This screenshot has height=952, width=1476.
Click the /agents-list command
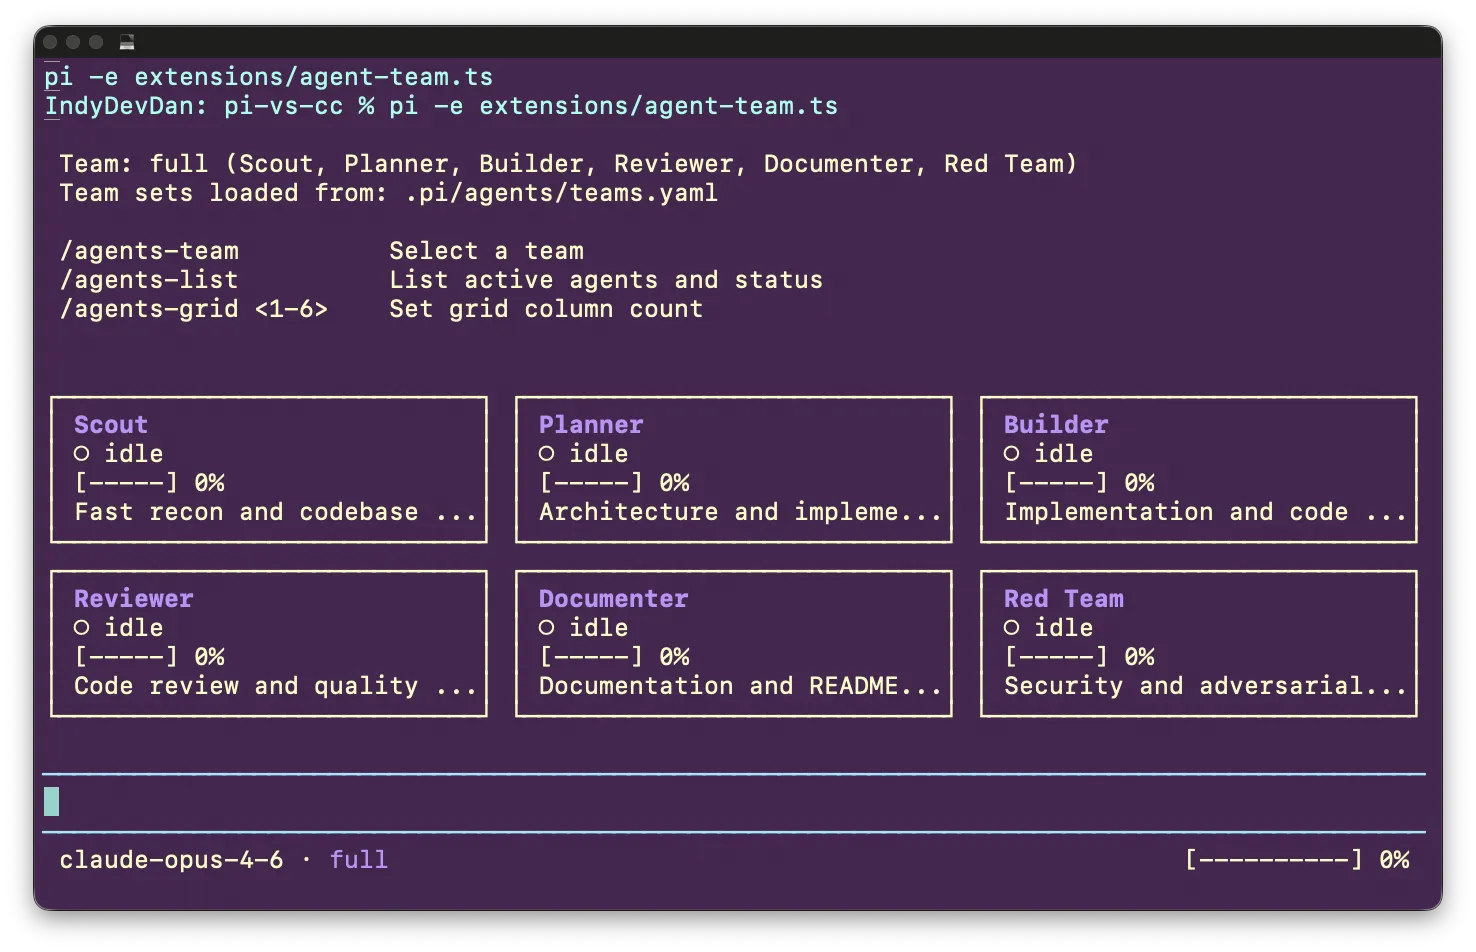pyautogui.click(x=149, y=279)
